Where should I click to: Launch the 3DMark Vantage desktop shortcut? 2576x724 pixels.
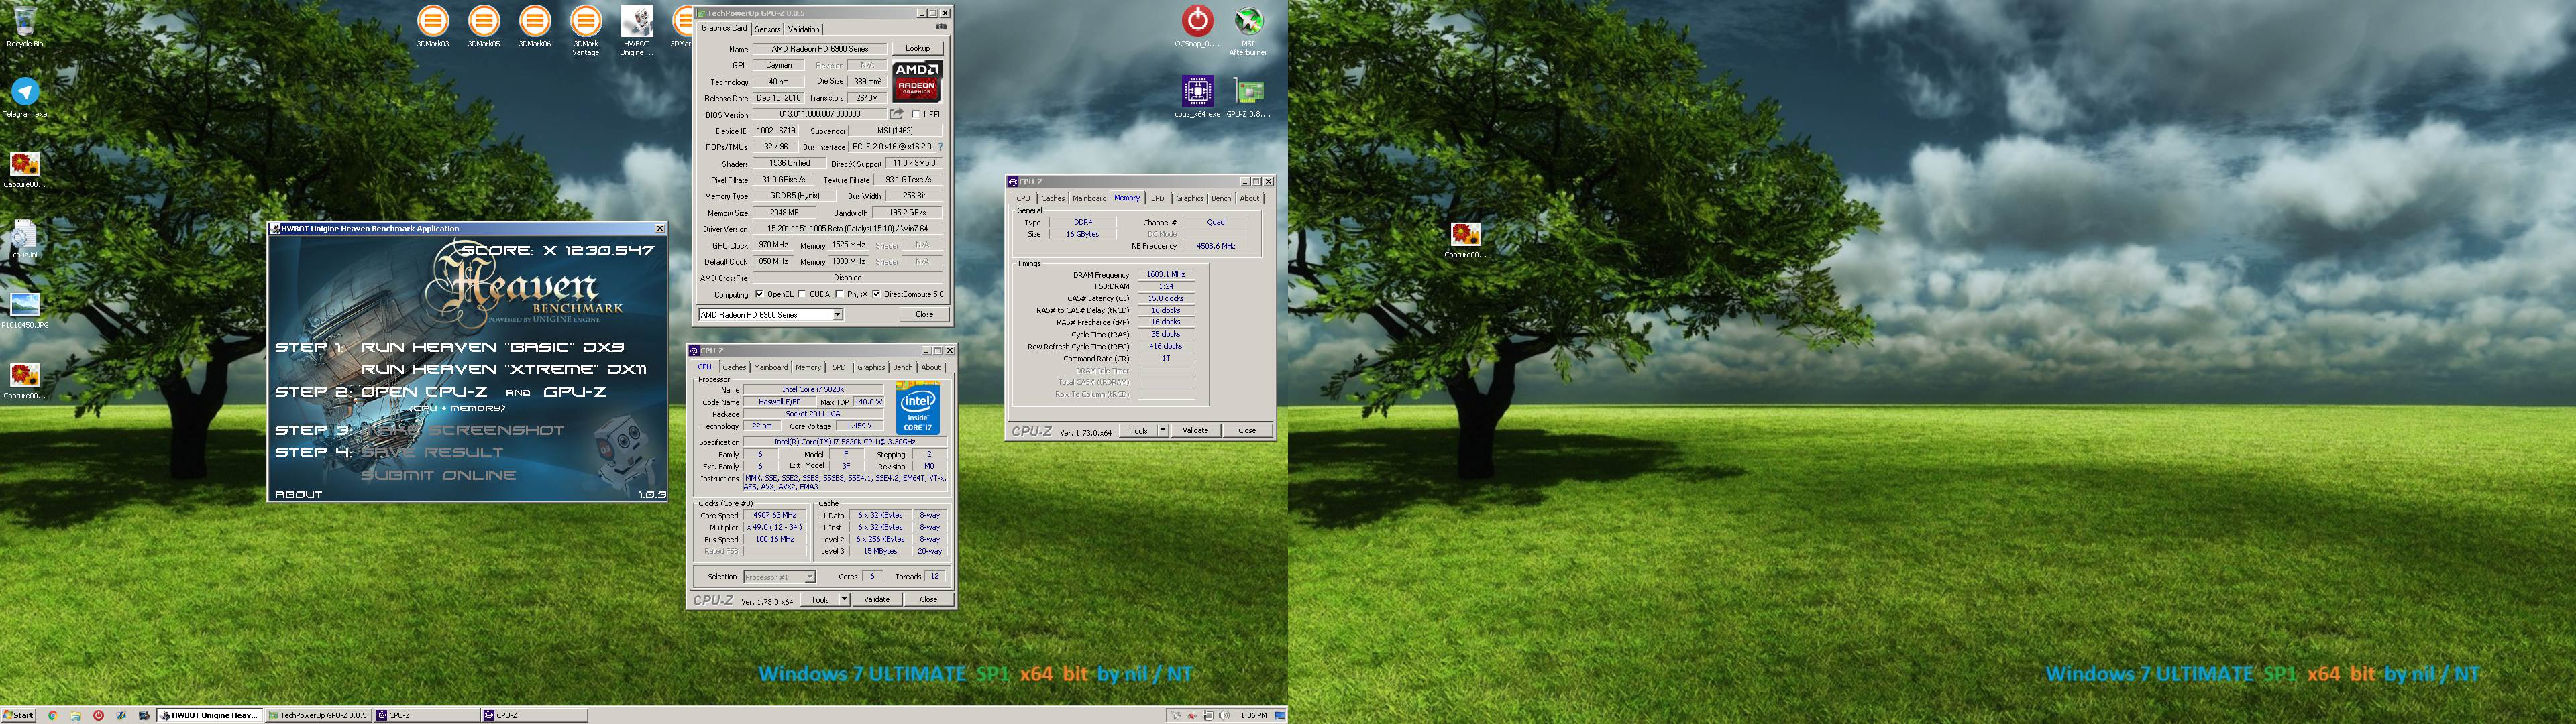tap(586, 30)
